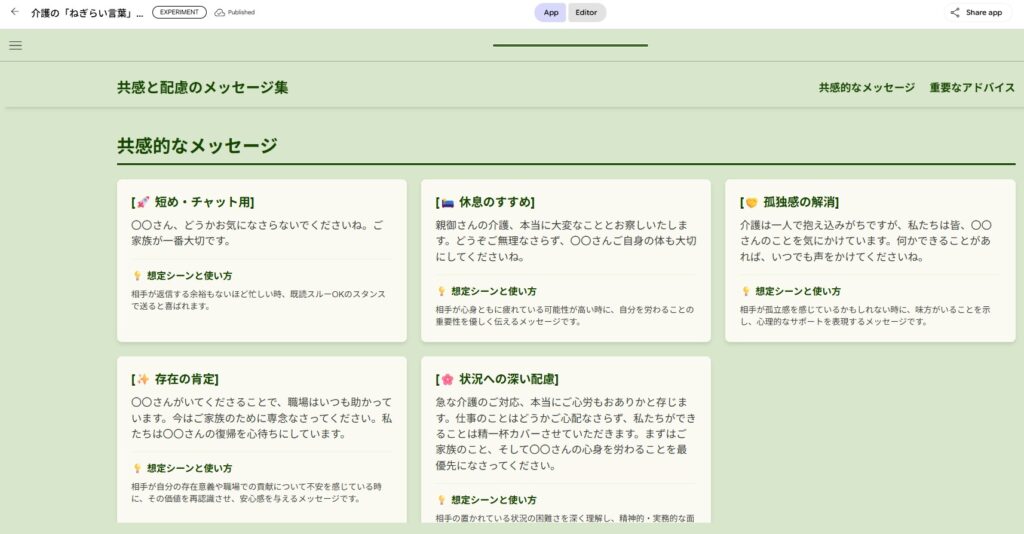
Task: Go to 重要なアドバイス navigation link
Action: coord(972,88)
